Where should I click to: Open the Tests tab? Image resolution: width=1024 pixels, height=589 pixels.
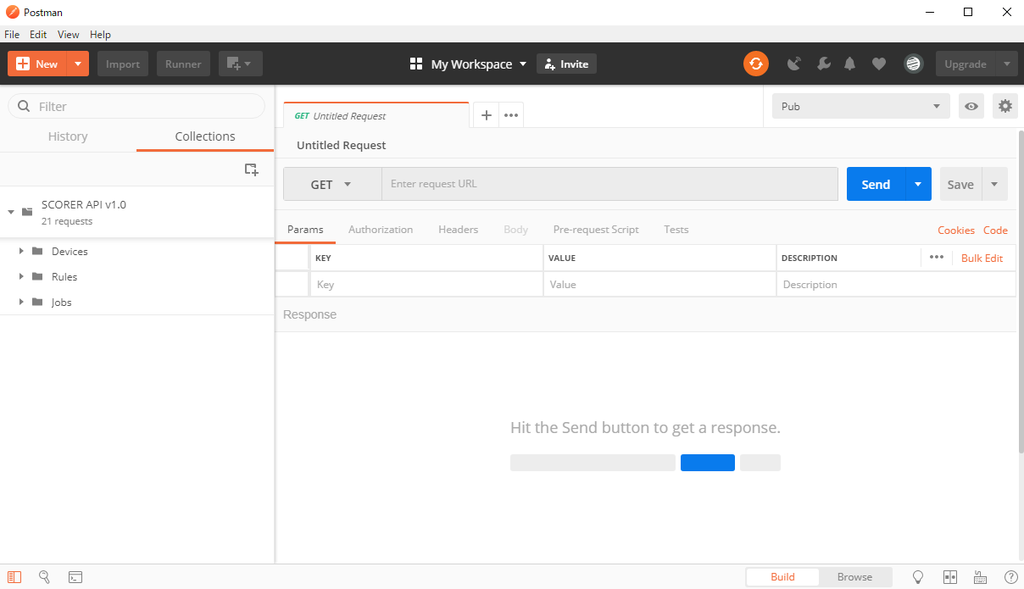pyautogui.click(x=676, y=229)
